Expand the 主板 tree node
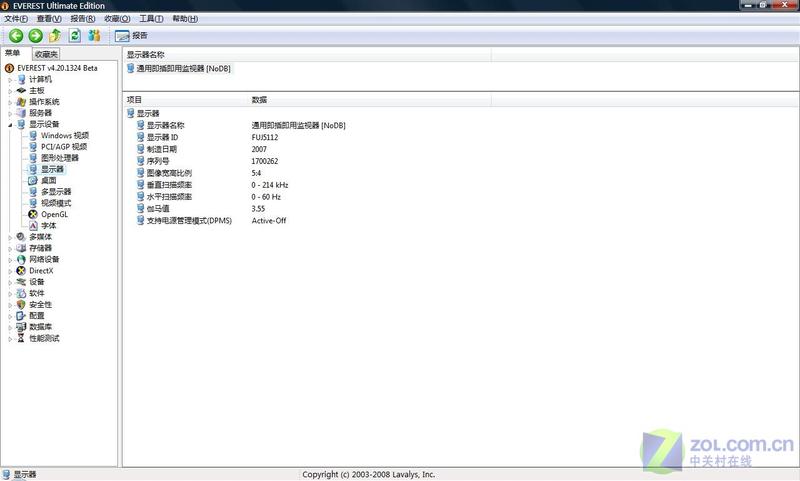800x481 pixels. [10, 91]
